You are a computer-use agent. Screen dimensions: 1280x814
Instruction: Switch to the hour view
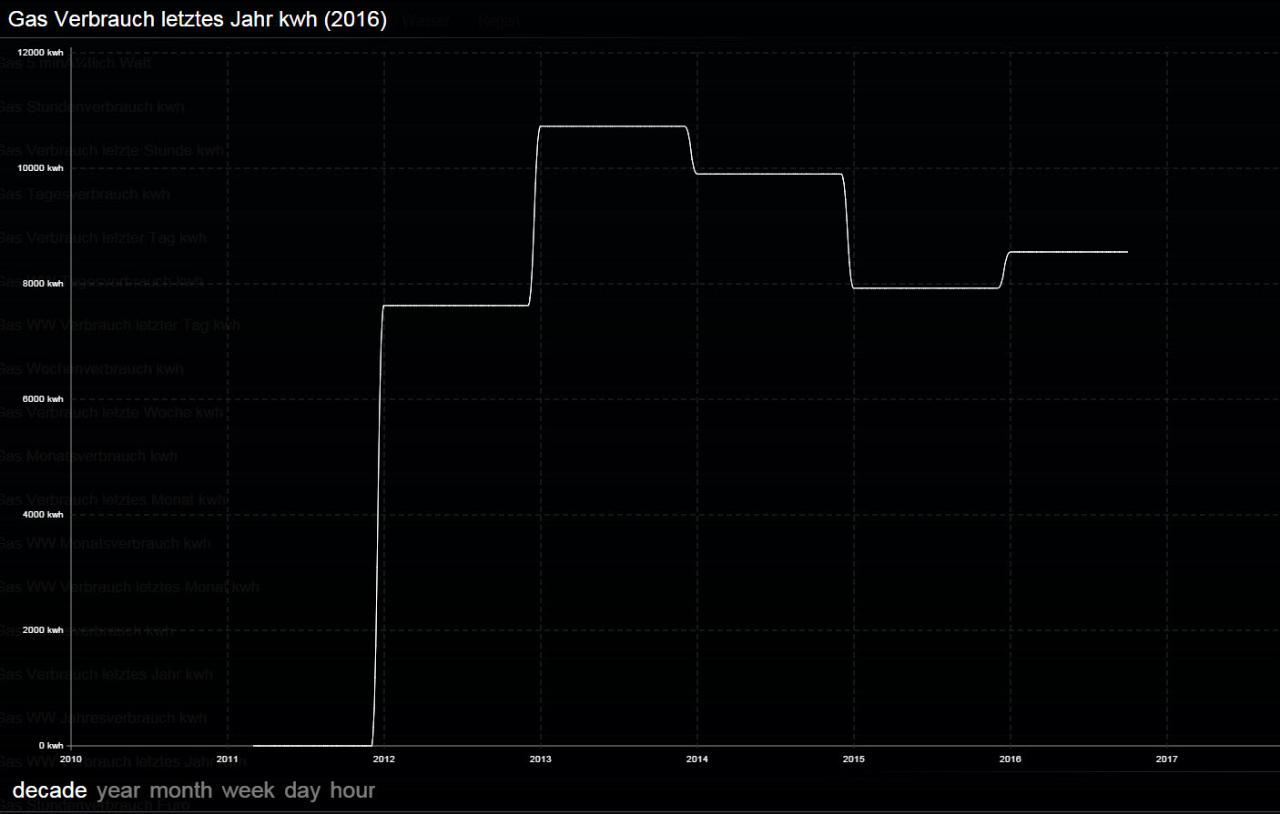(352, 791)
